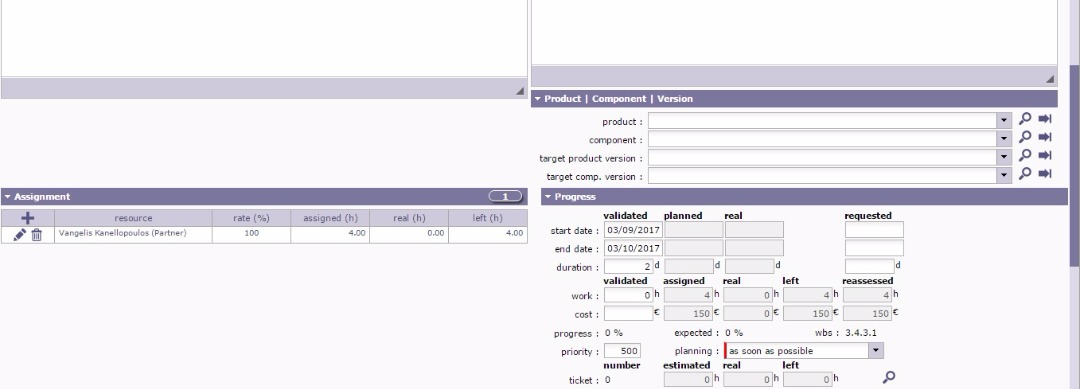Add a new assignment with plus icon
Viewport: 1080px width, 389px height.
tap(28, 218)
